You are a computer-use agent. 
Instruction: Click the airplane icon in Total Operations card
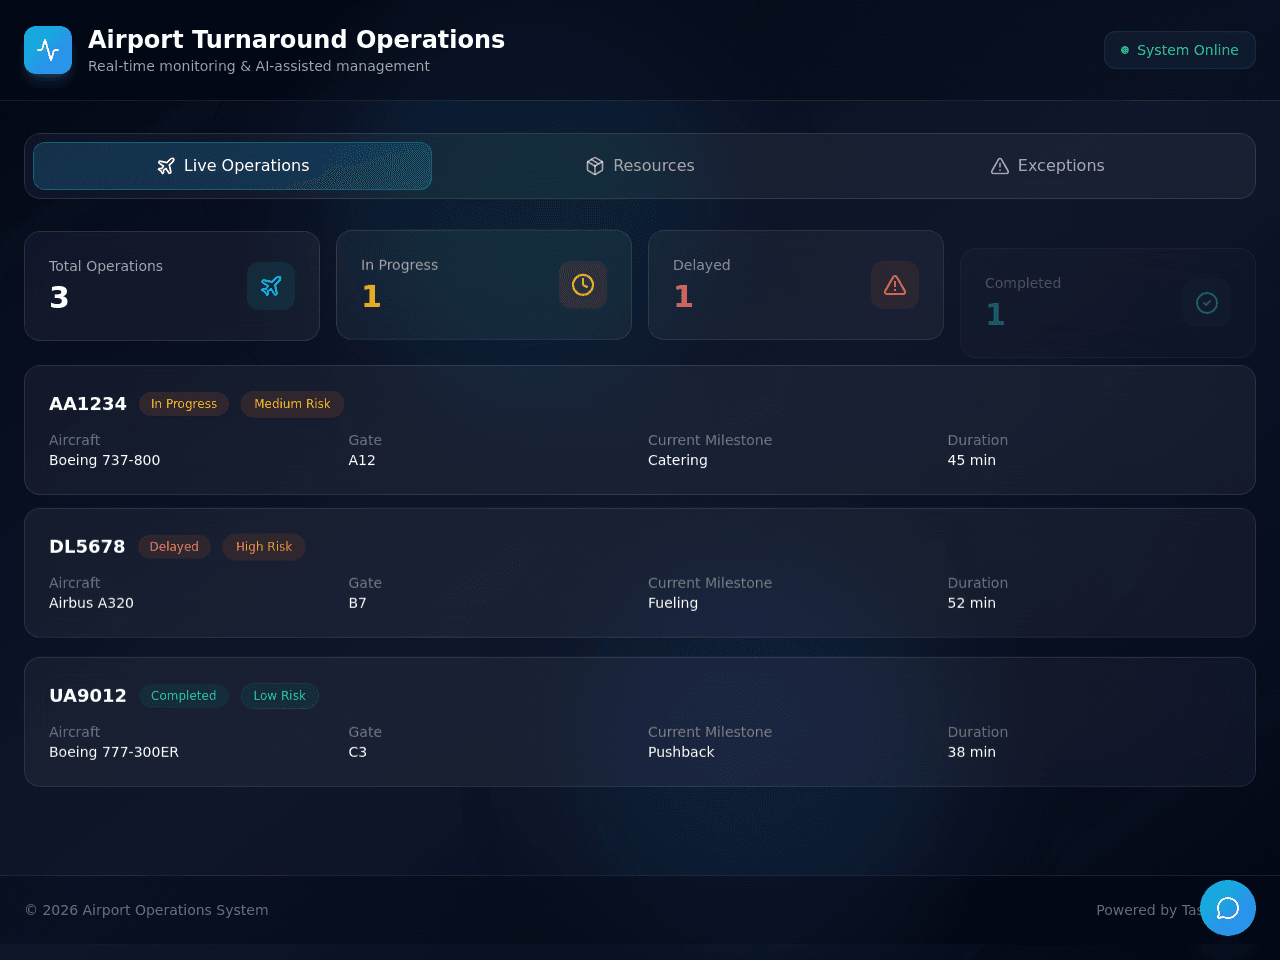pos(271,286)
